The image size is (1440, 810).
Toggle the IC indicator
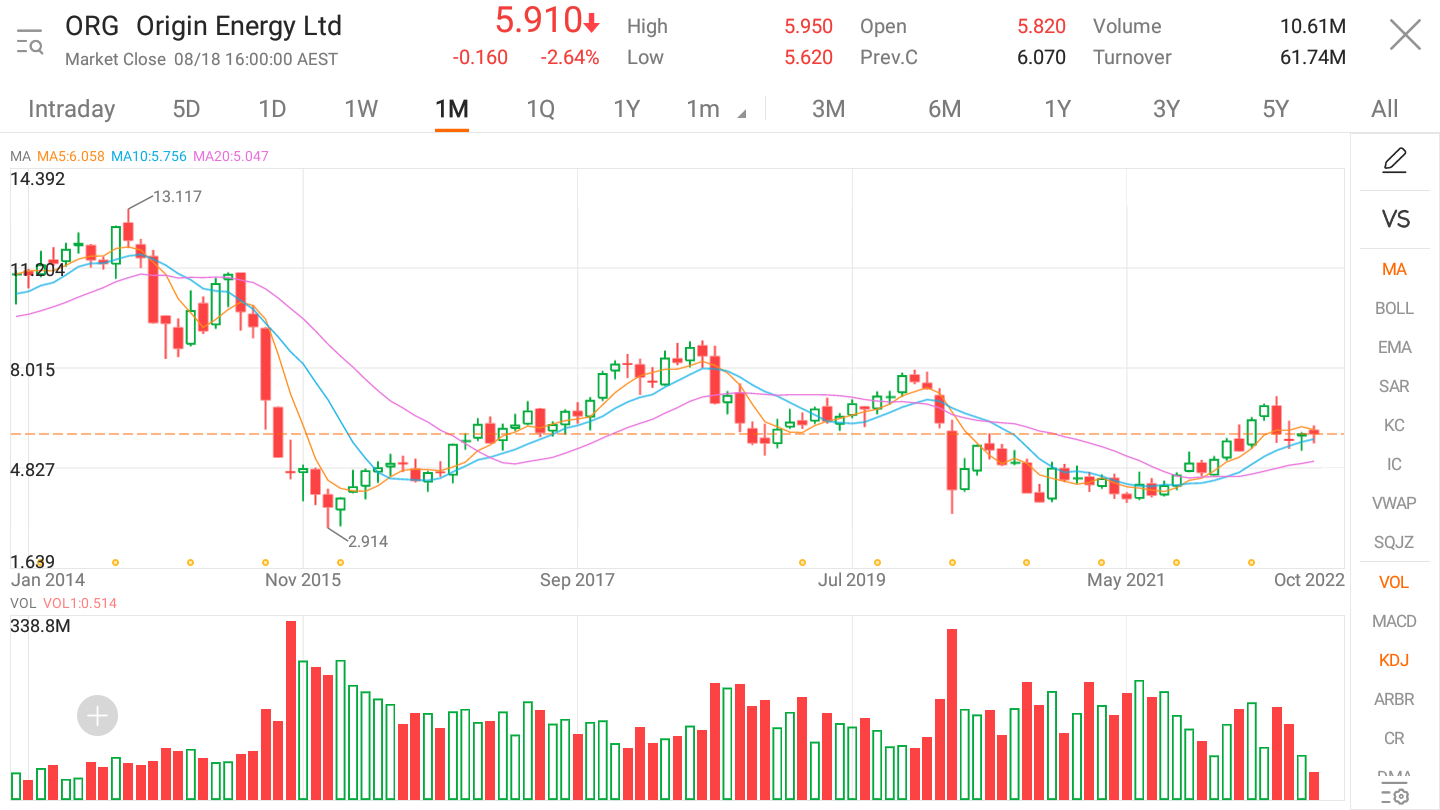1394,464
